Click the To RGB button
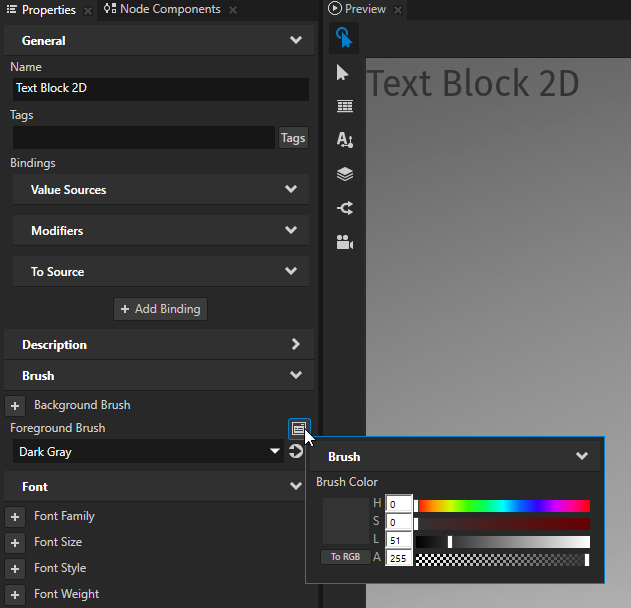Screen dimensions: 631x608 (345, 557)
